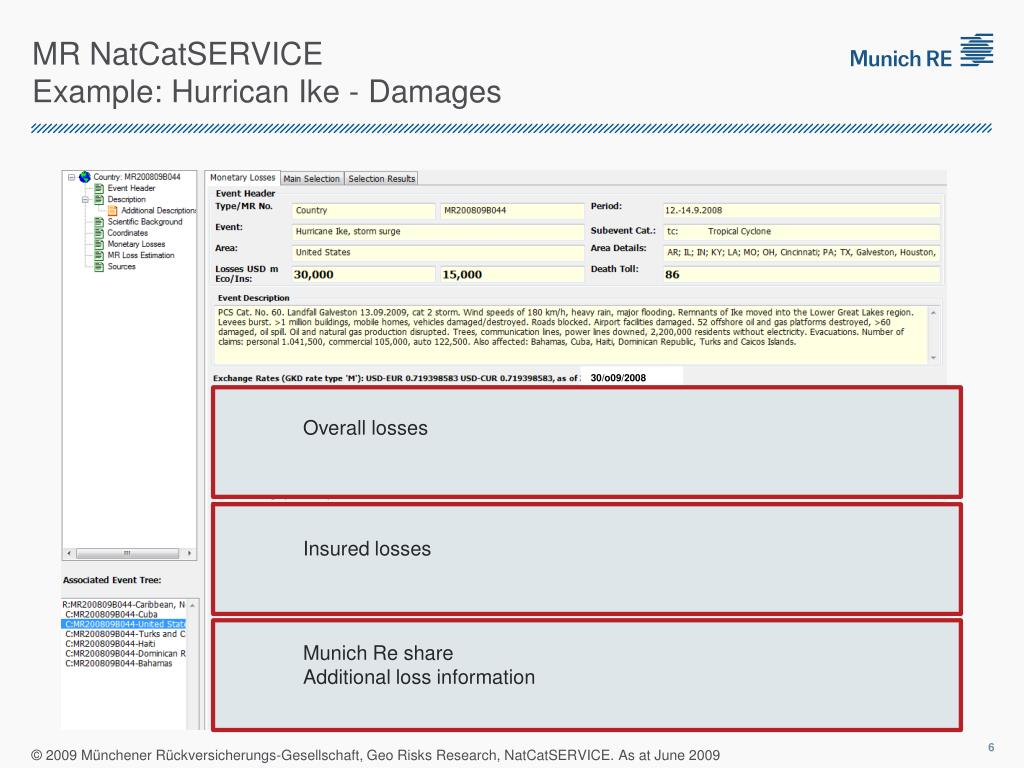Click the up arrow of Event Description scrollbar

(933, 313)
